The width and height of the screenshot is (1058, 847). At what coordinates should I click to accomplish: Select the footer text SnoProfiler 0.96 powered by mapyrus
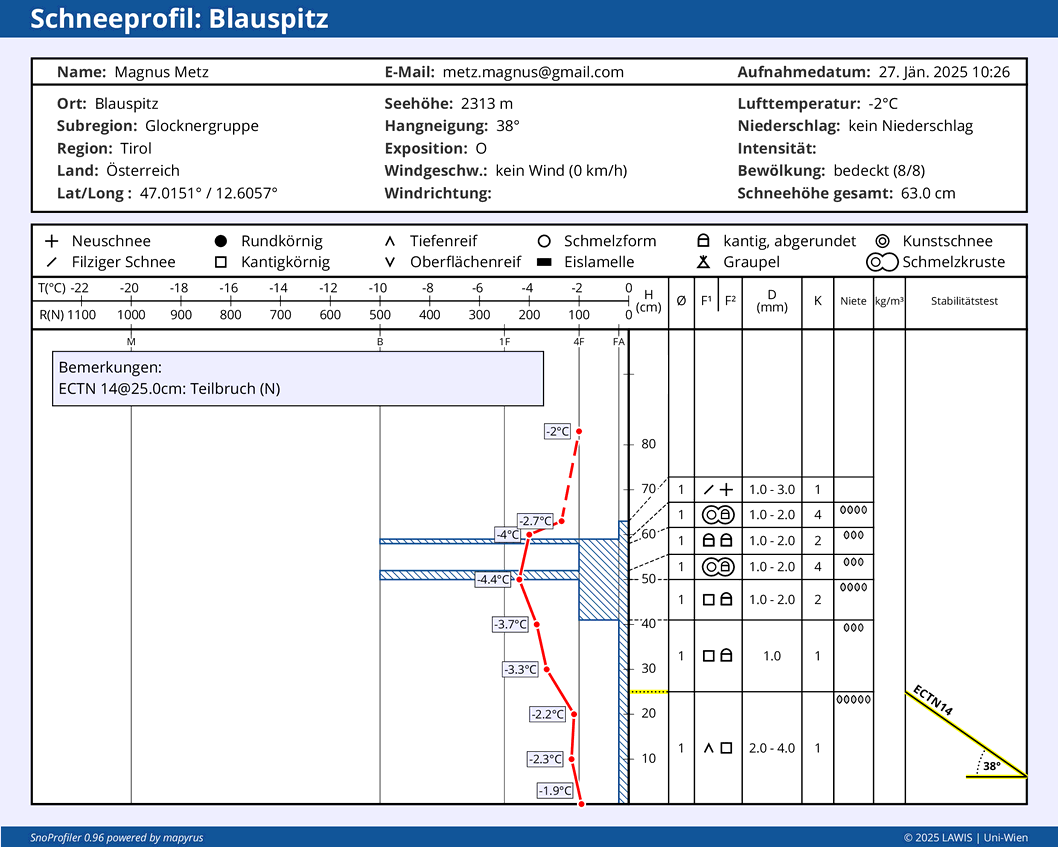[117, 838]
